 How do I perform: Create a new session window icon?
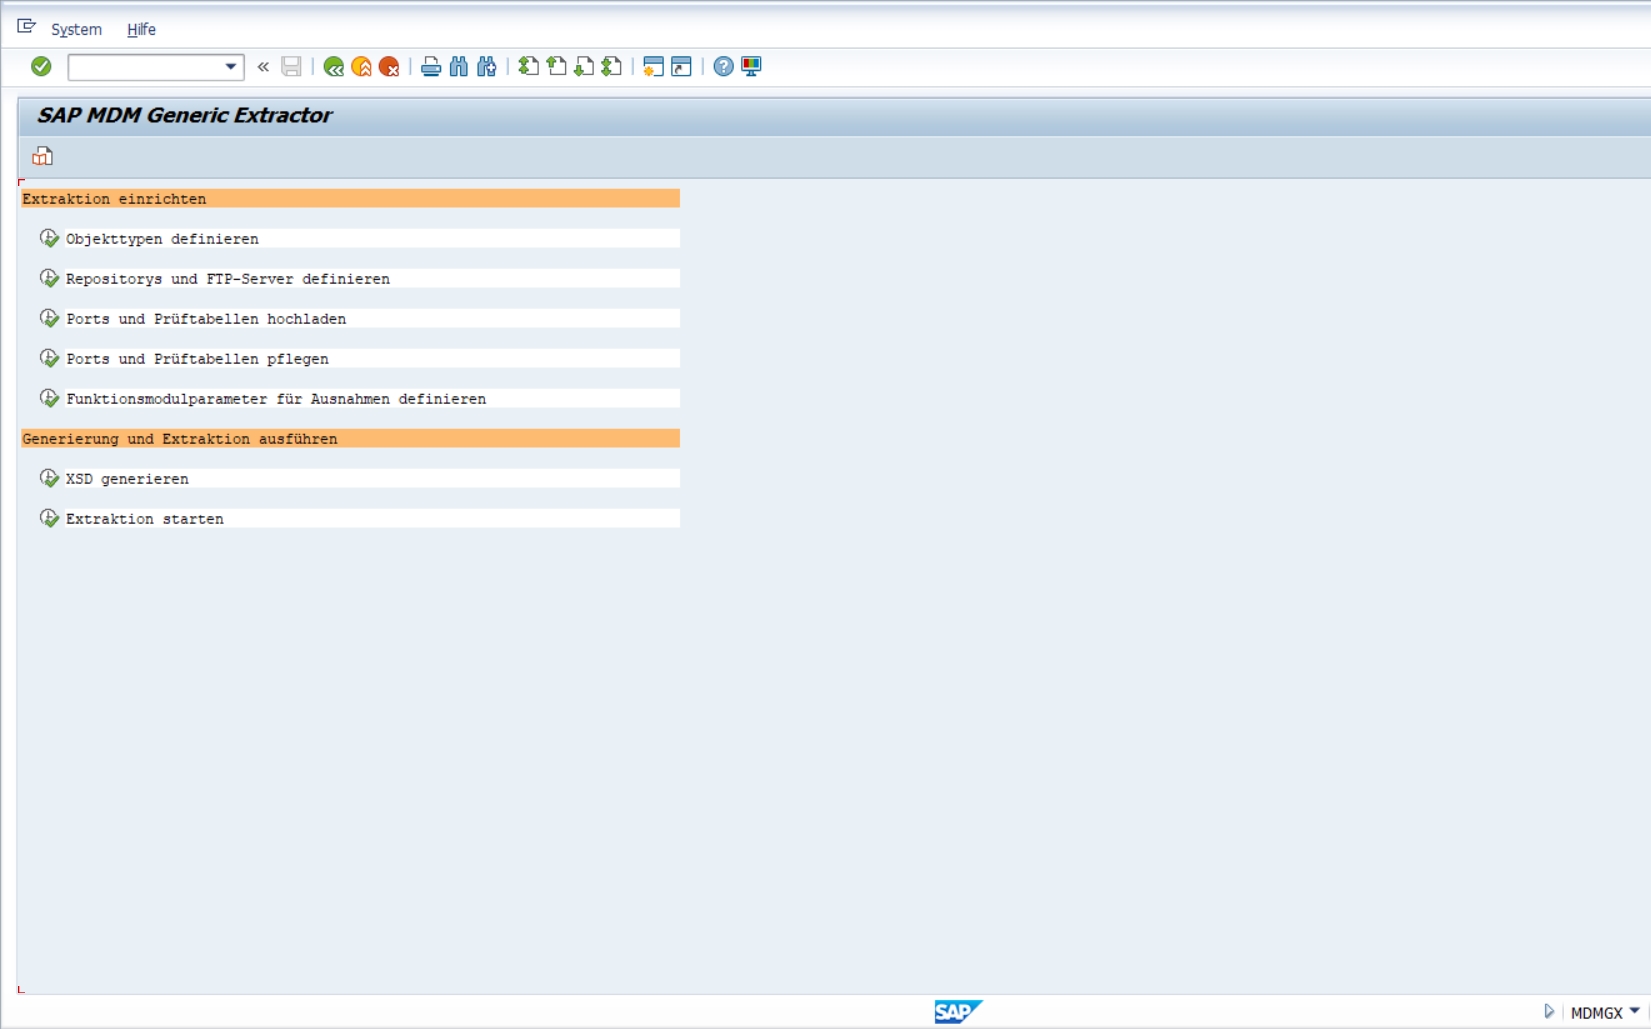point(653,67)
